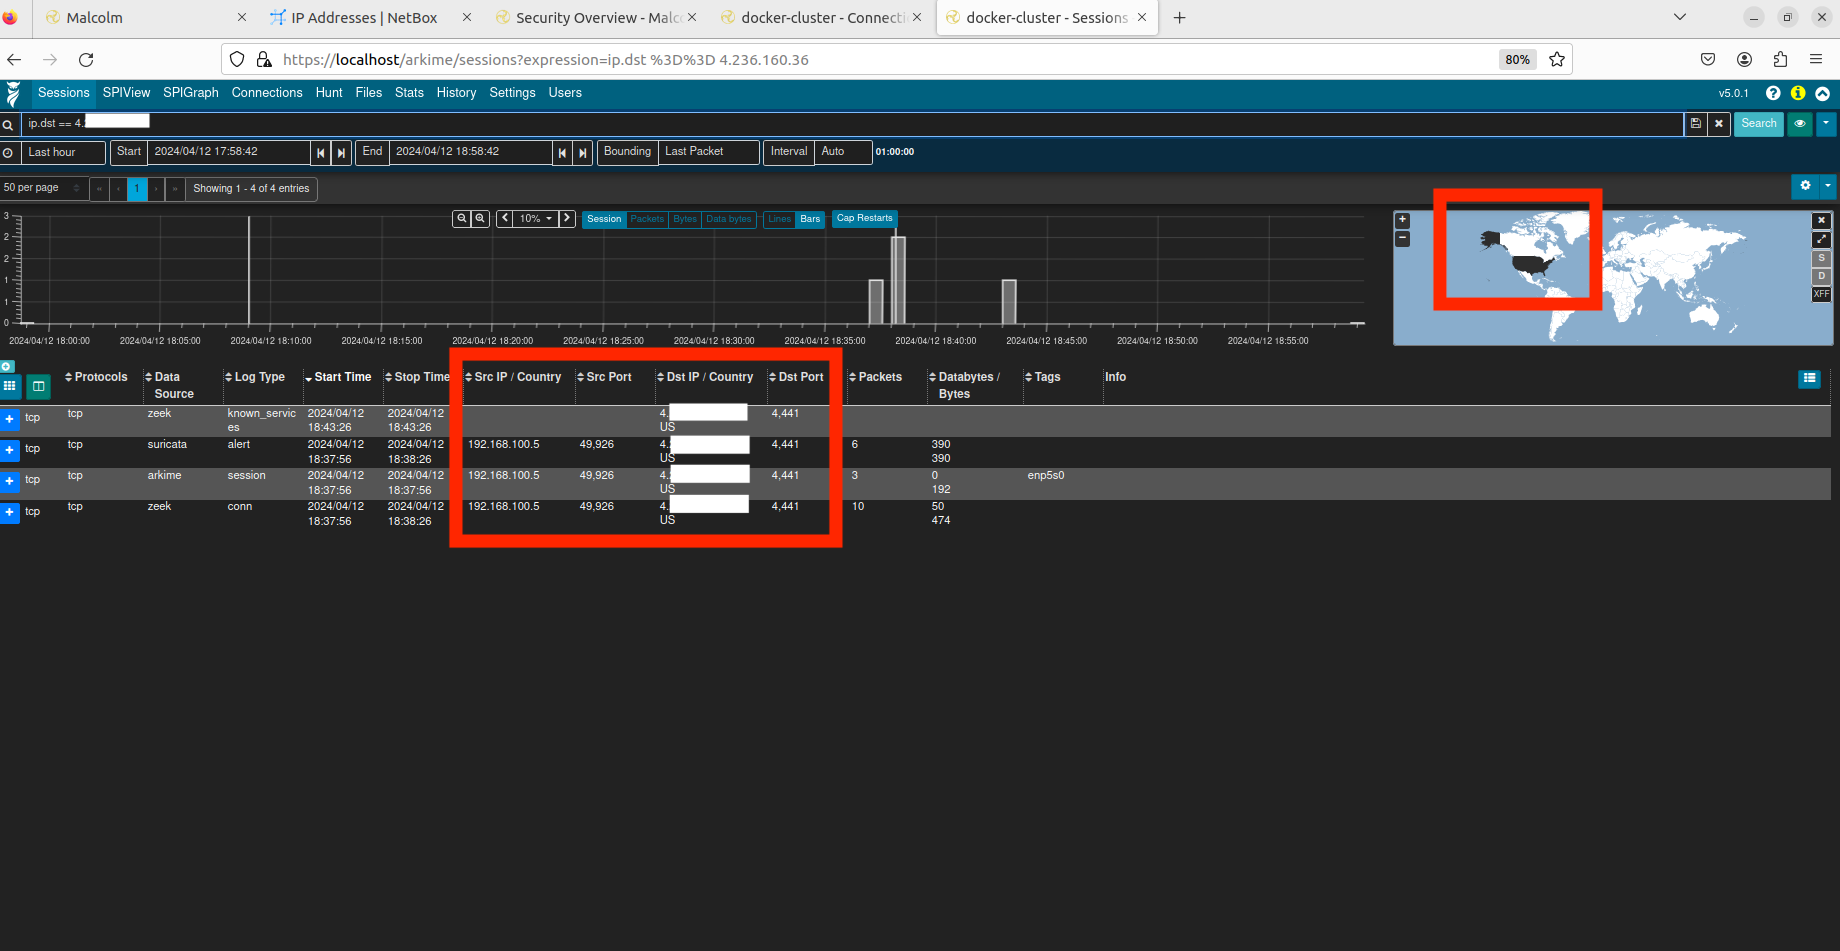
Task: Expand the suricata alert session row
Action: [10, 450]
